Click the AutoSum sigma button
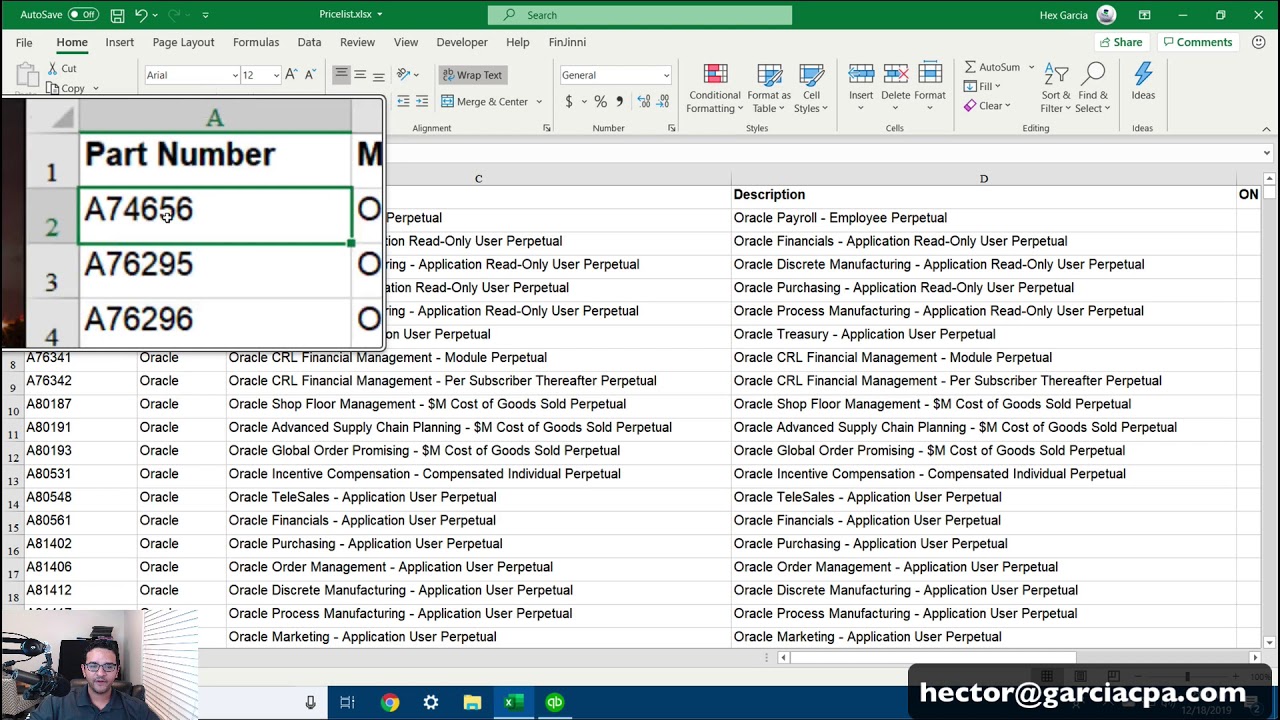The image size is (1280, 720). pos(992,67)
